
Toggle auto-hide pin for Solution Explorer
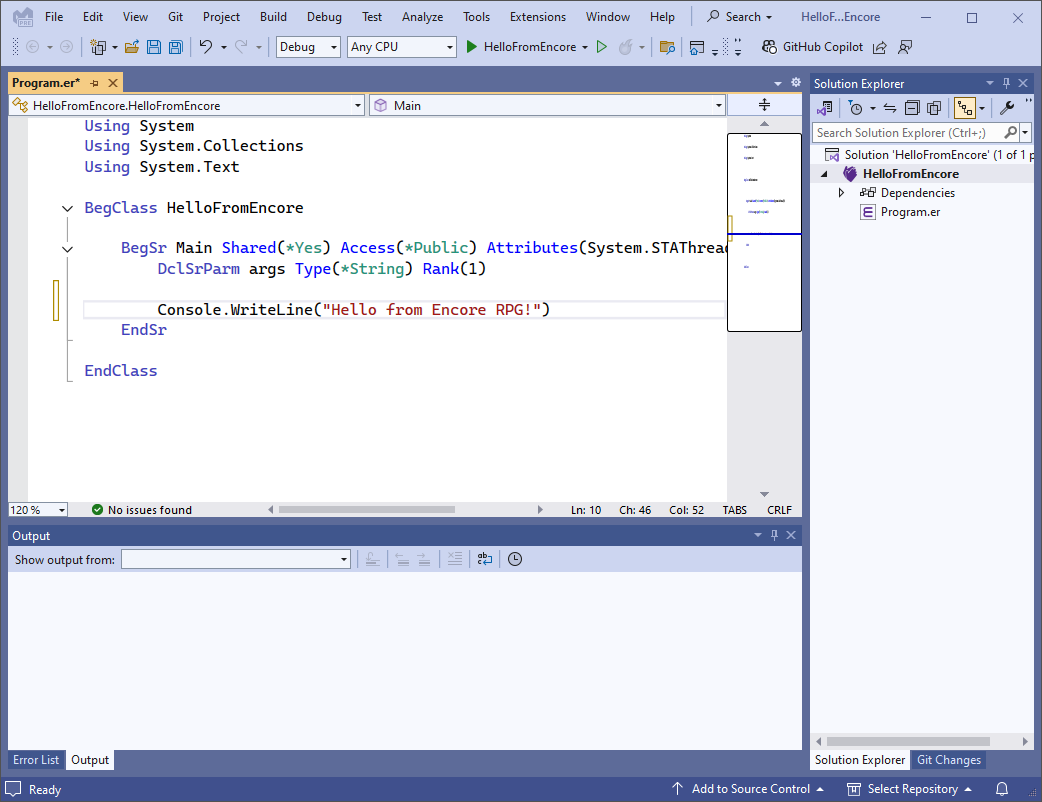click(1006, 83)
